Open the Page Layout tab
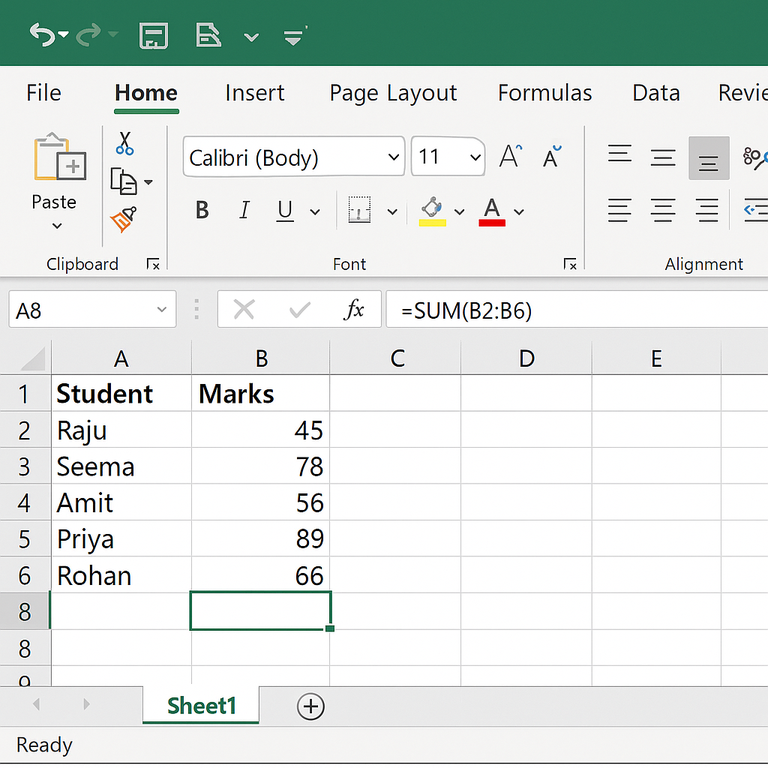Viewport: 768px width, 768px height. [x=393, y=93]
